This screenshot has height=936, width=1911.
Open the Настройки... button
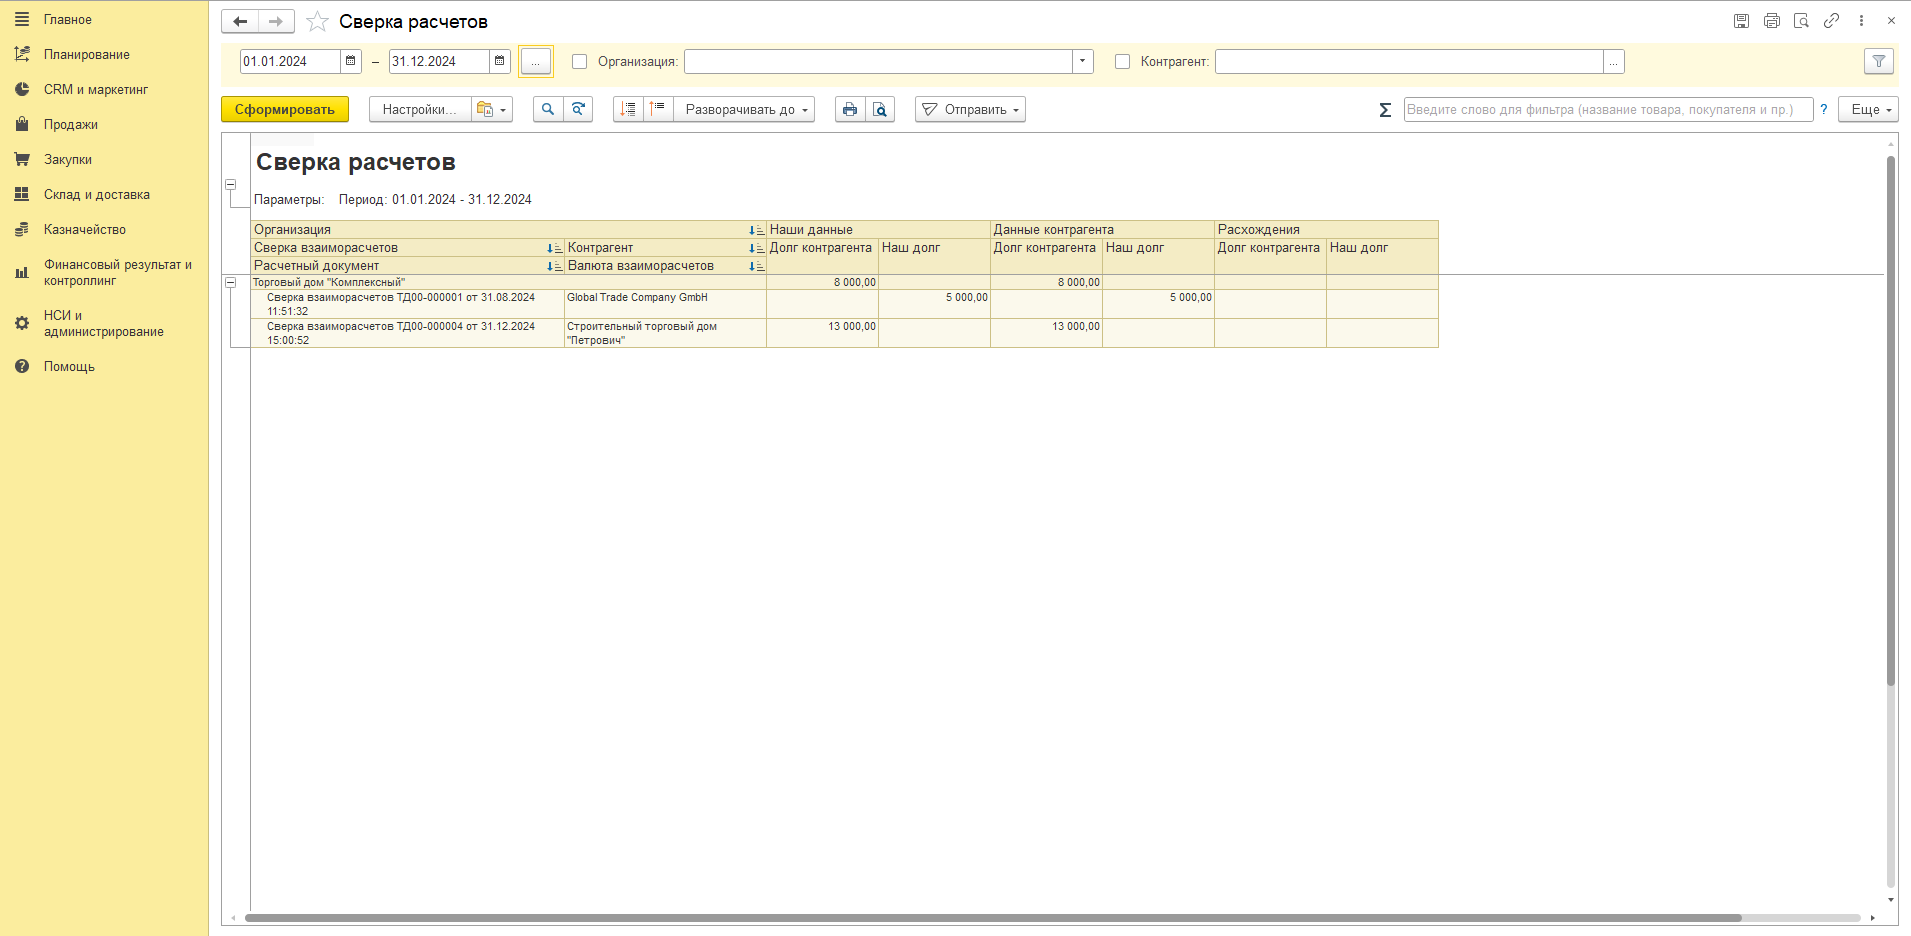click(x=420, y=109)
